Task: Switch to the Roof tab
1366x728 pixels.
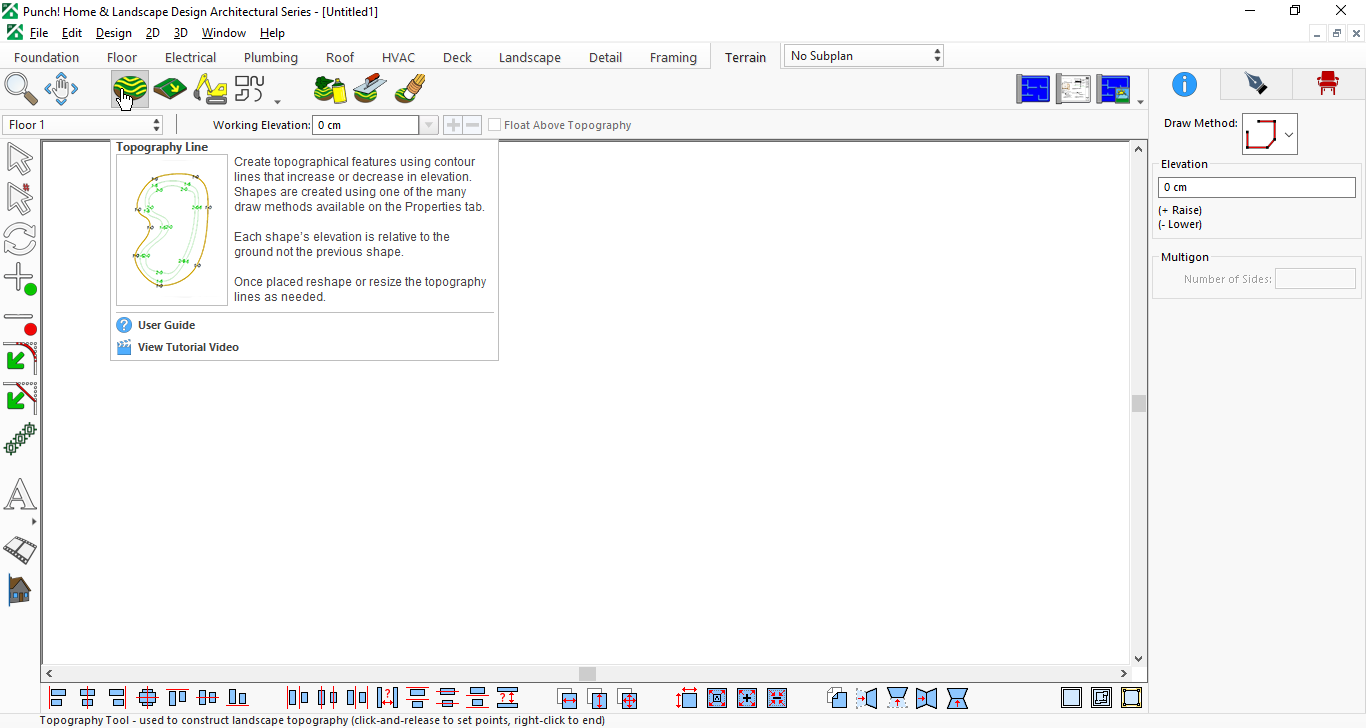Action: 340,57
